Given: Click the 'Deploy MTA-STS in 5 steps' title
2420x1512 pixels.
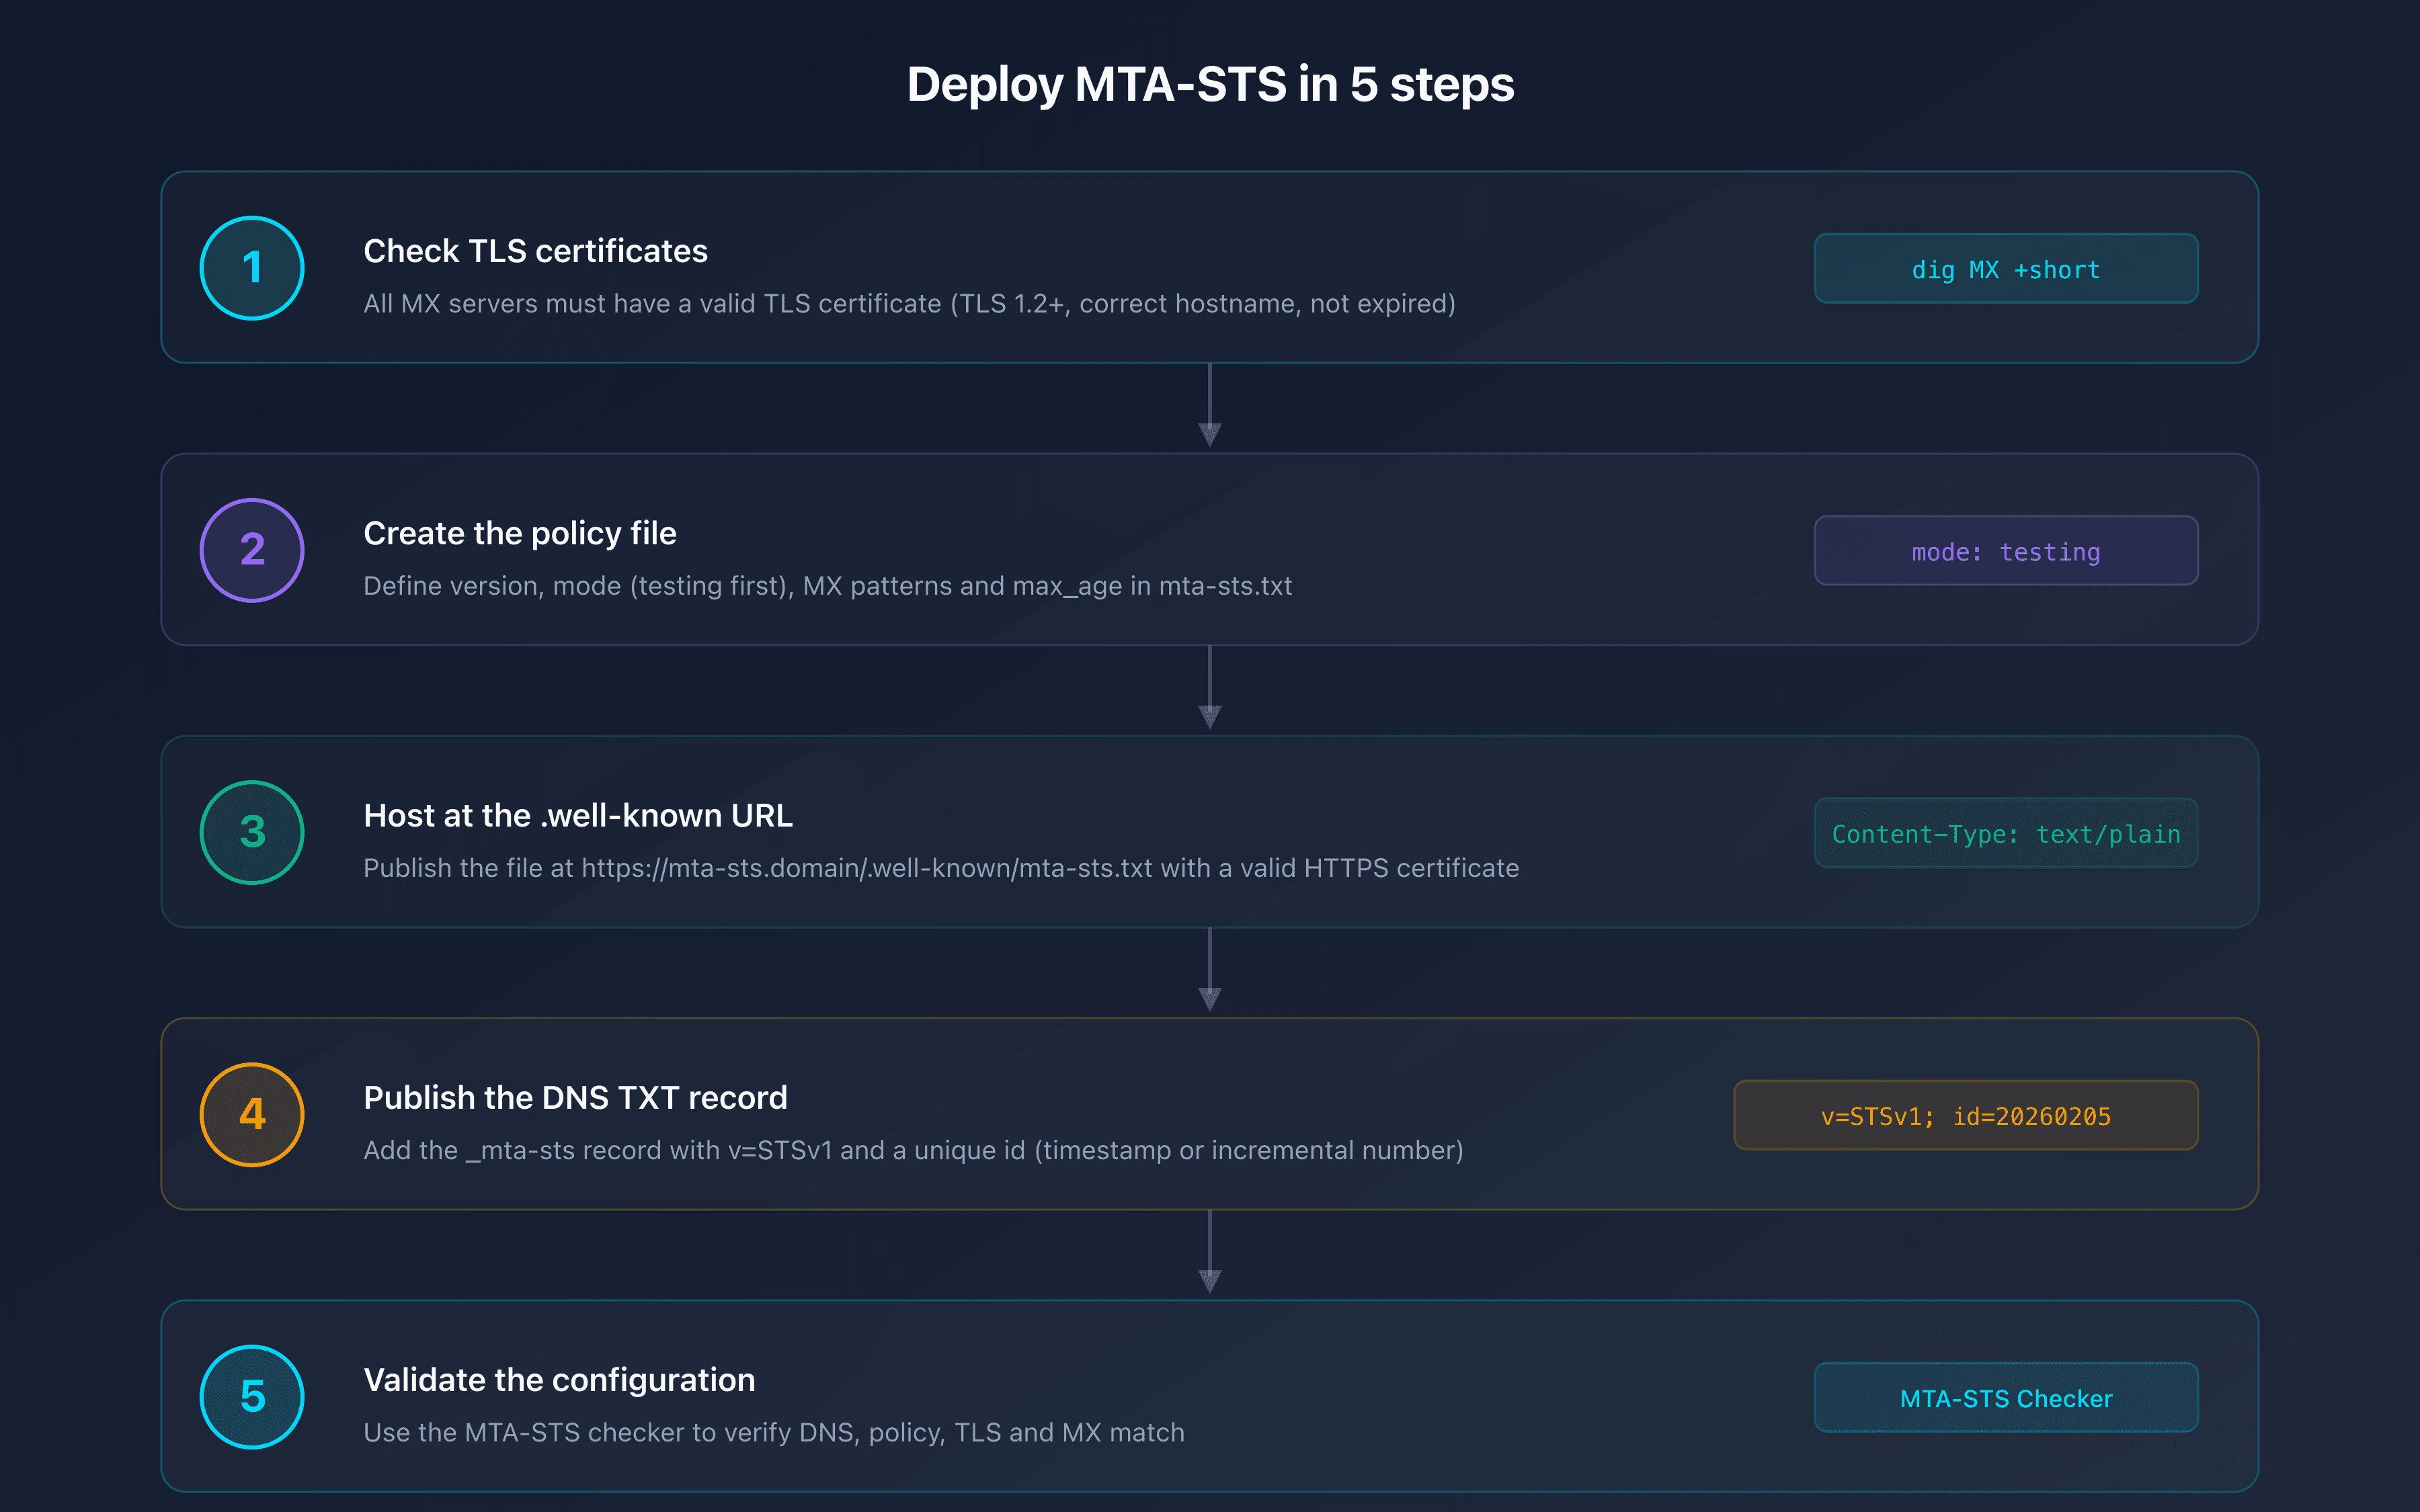Looking at the screenshot, I should 1210,85.
